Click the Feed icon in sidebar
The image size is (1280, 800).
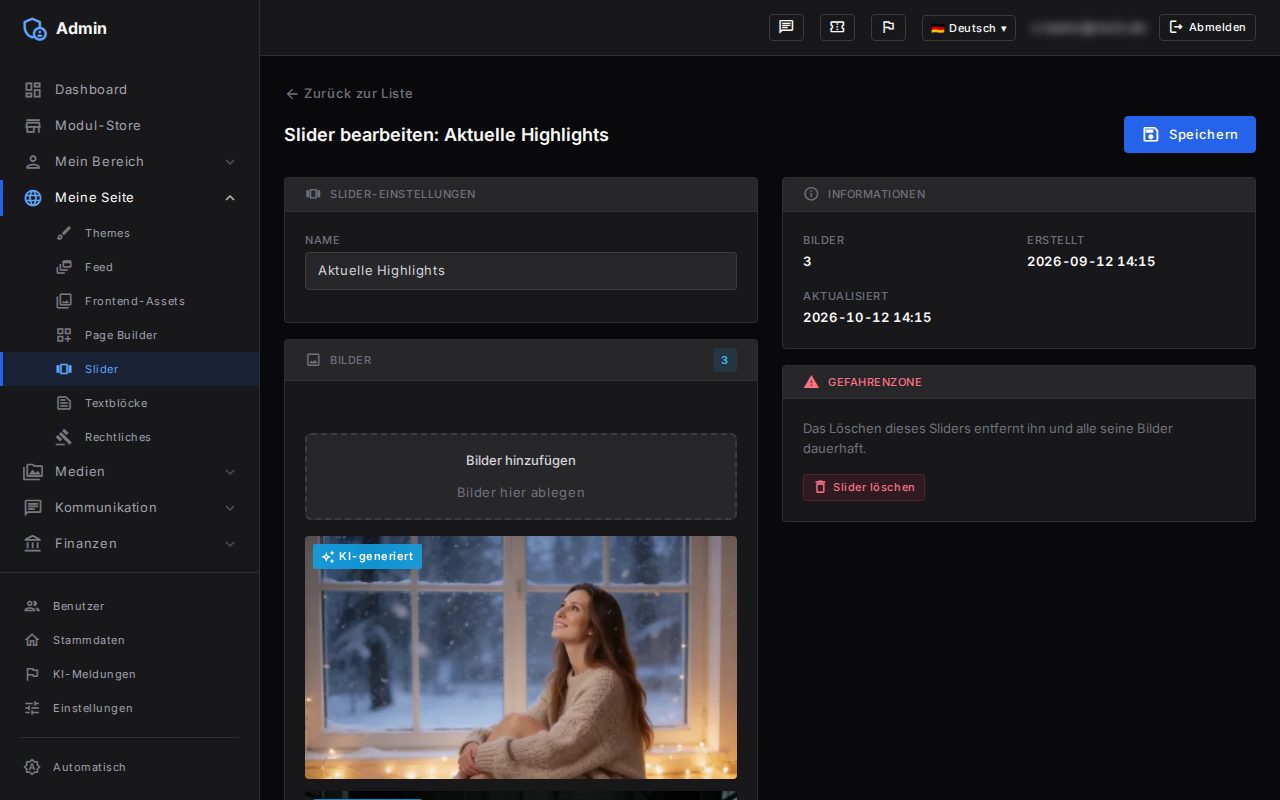pos(64,267)
